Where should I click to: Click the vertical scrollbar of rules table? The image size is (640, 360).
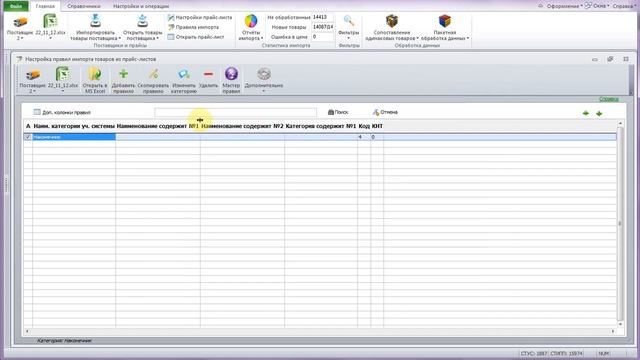pyautogui.click(x=620, y=223)
